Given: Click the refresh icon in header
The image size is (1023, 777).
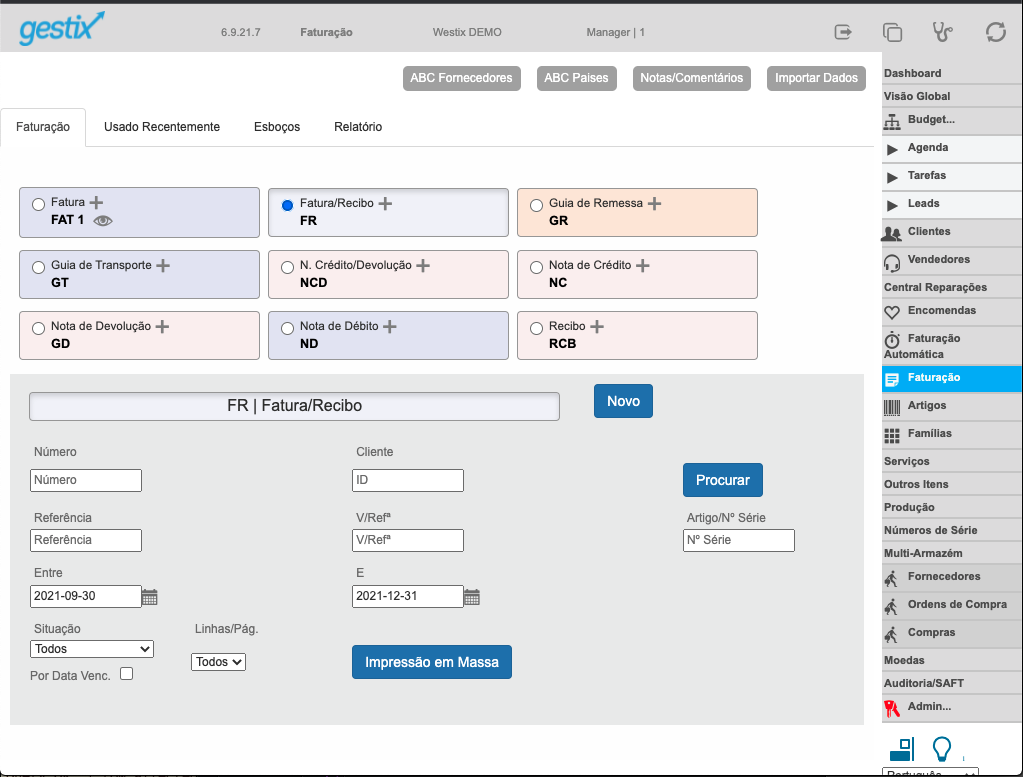Looking at the screenshot, I should click(996, 32).
